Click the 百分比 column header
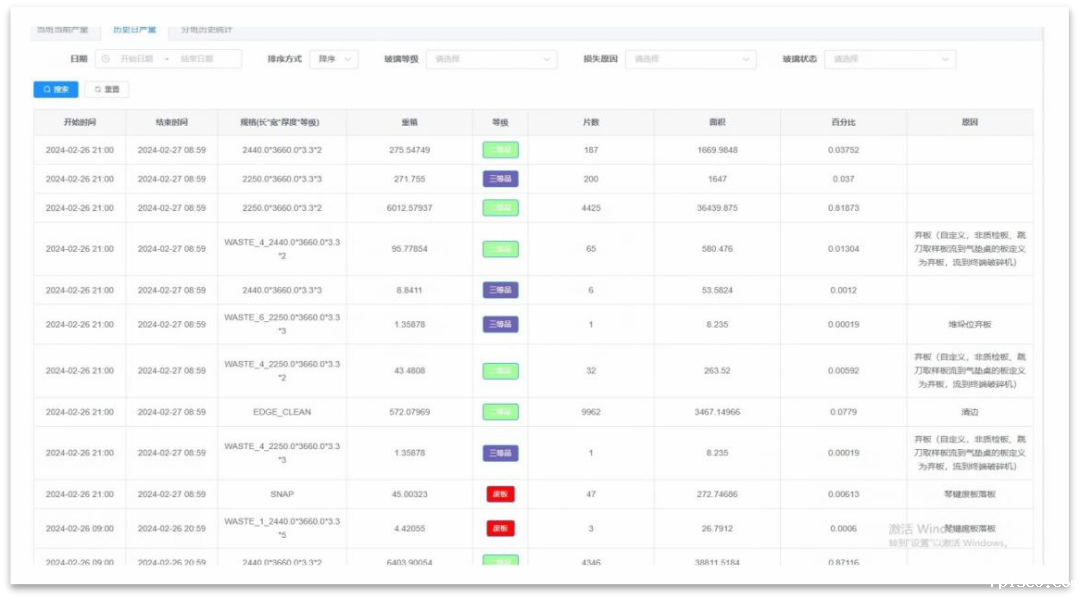Screen dimensions: 1080x599 point(843,122)
